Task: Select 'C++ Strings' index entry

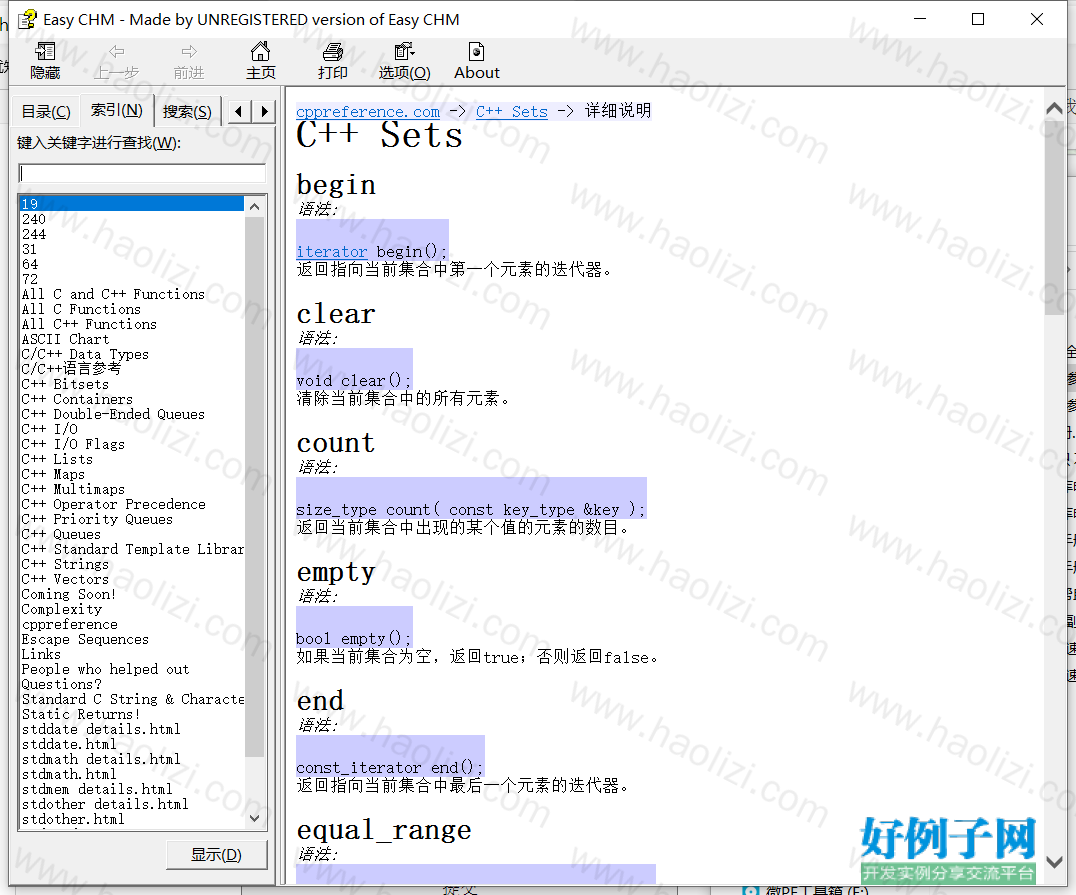Action: 65,564
